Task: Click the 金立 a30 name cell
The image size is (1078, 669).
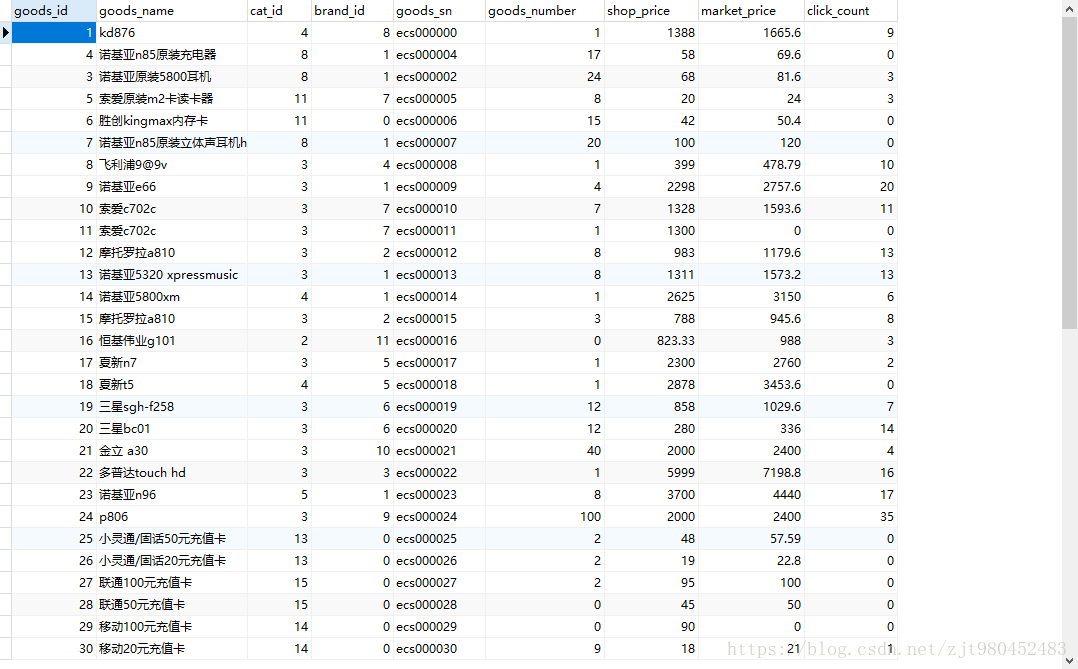Action: click(x=172, y=450)
